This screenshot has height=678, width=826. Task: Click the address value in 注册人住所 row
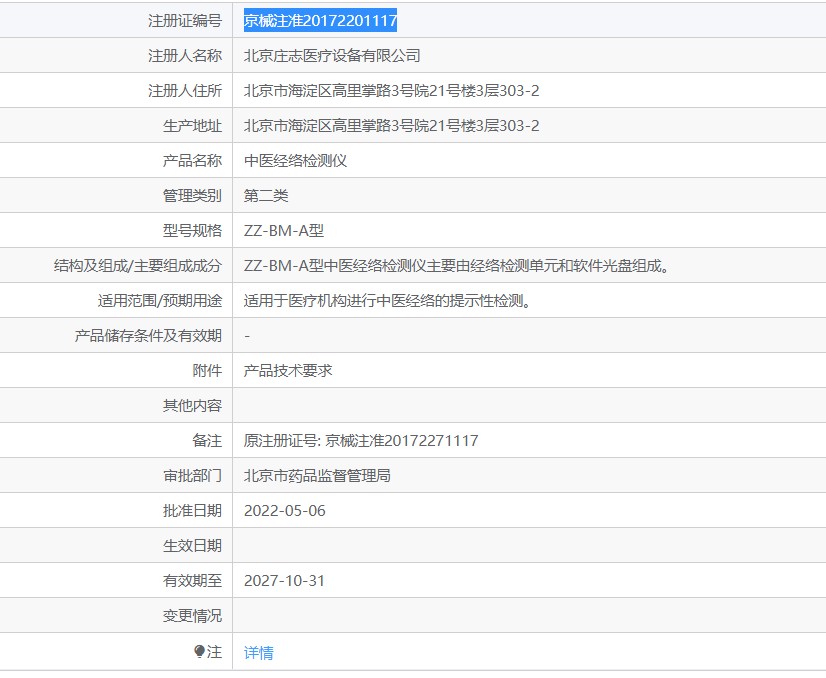(x=391, y=91)
